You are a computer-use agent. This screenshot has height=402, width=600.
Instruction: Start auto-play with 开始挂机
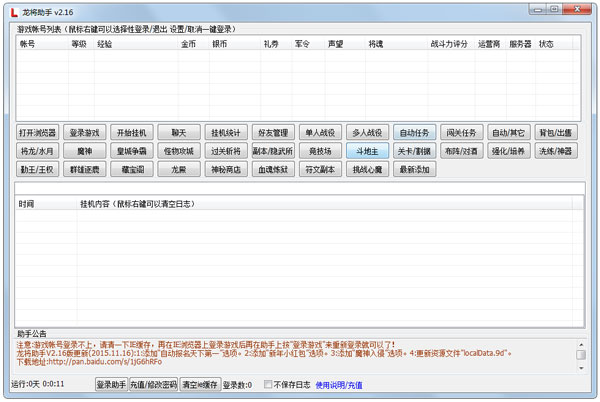132,132
